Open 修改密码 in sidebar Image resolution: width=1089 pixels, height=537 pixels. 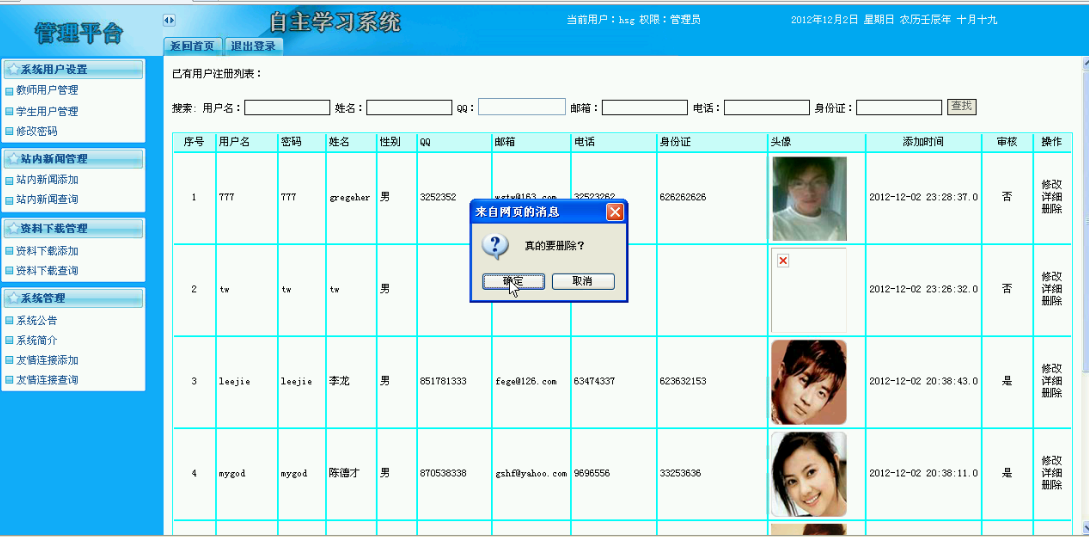tap(37, 131)
